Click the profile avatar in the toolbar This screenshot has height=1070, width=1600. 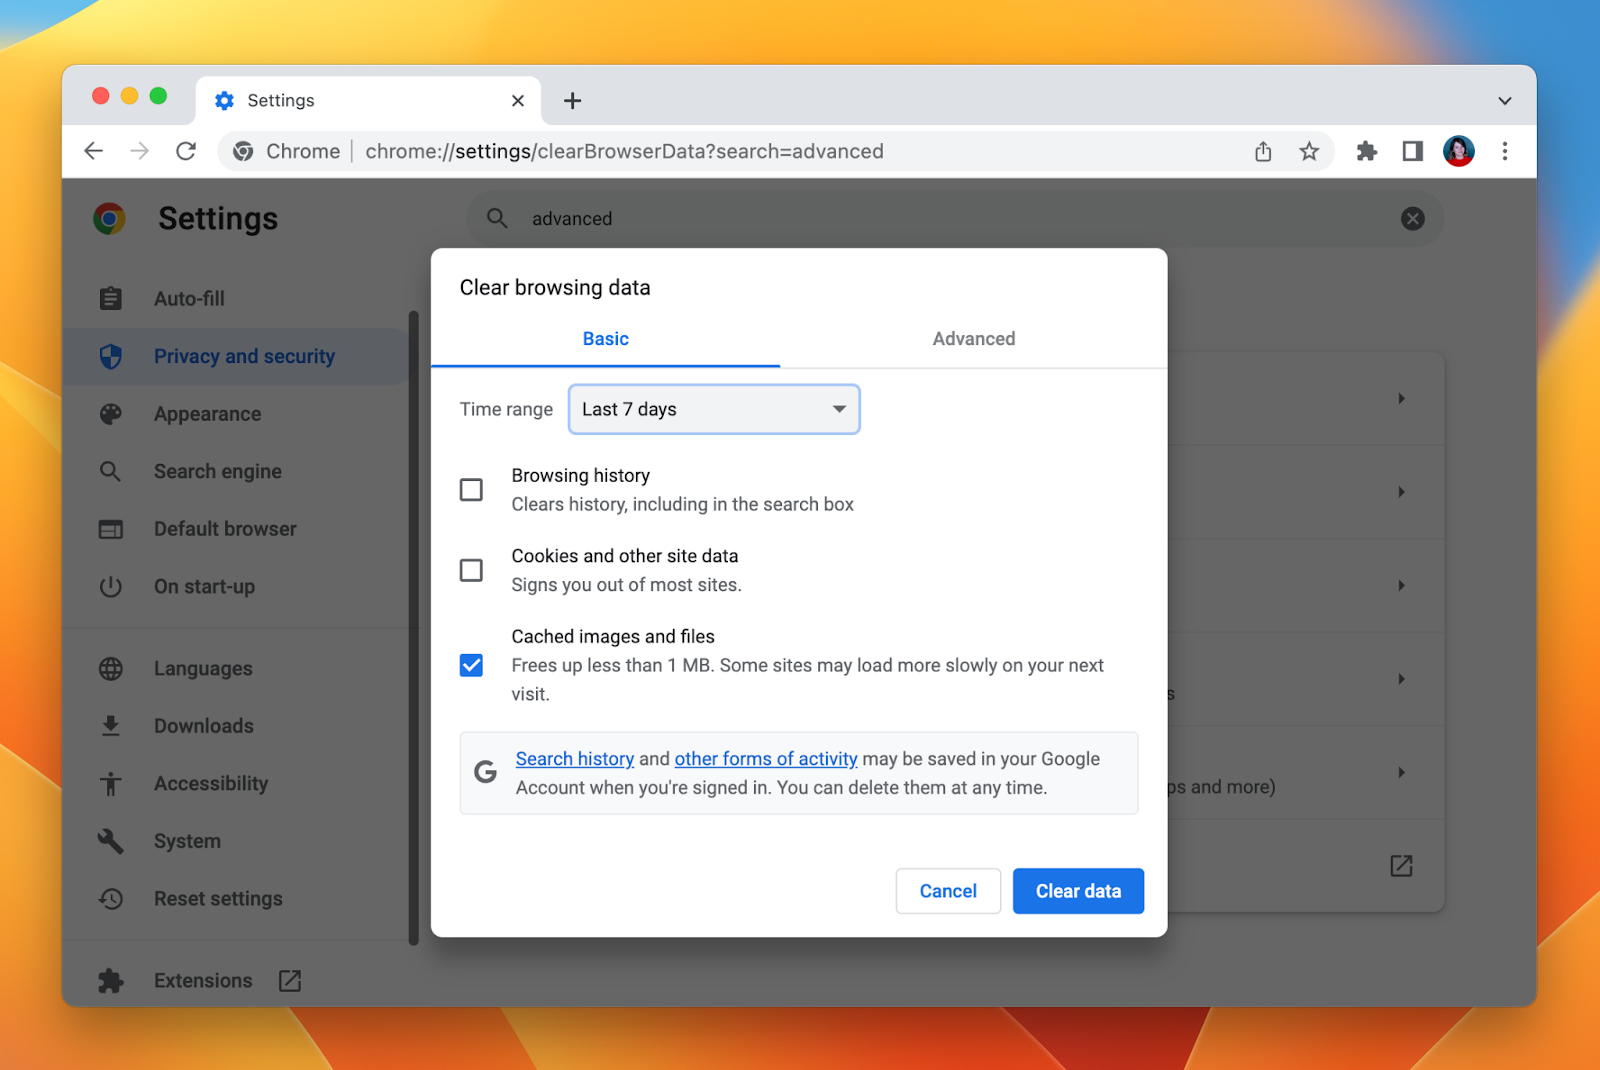tap(1458, 151)
